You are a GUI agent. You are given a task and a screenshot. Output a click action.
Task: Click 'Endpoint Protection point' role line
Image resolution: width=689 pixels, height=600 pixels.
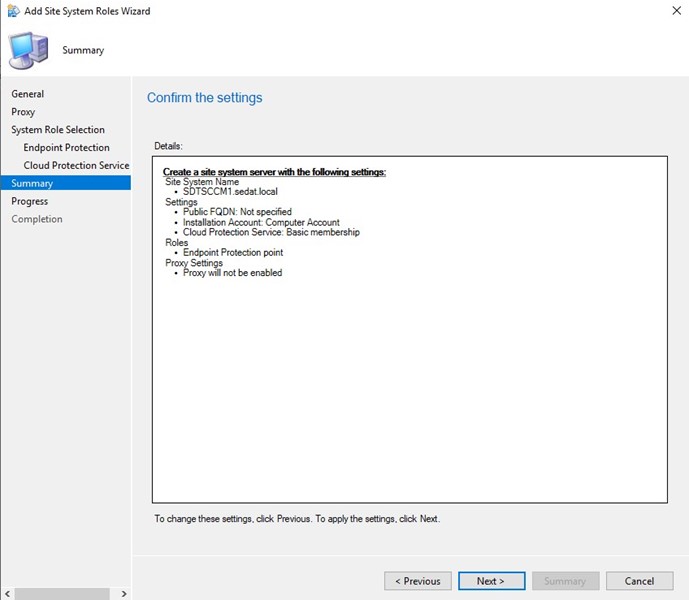233,252
